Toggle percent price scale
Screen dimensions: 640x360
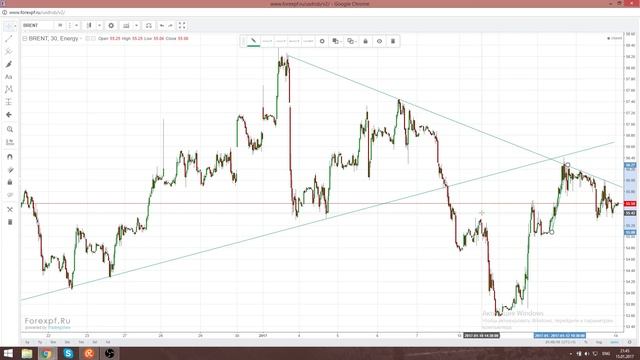tap(587, 342)
